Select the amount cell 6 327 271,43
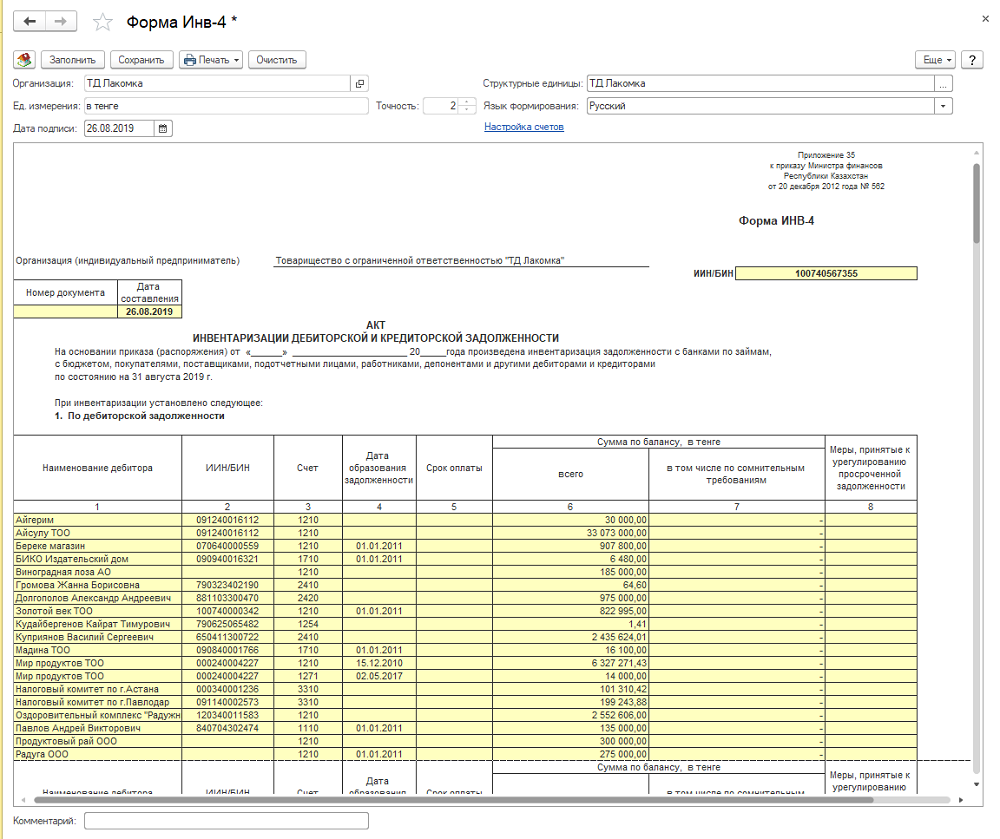The height and width of the screenshot is (839, 1000). coord(570,663)
